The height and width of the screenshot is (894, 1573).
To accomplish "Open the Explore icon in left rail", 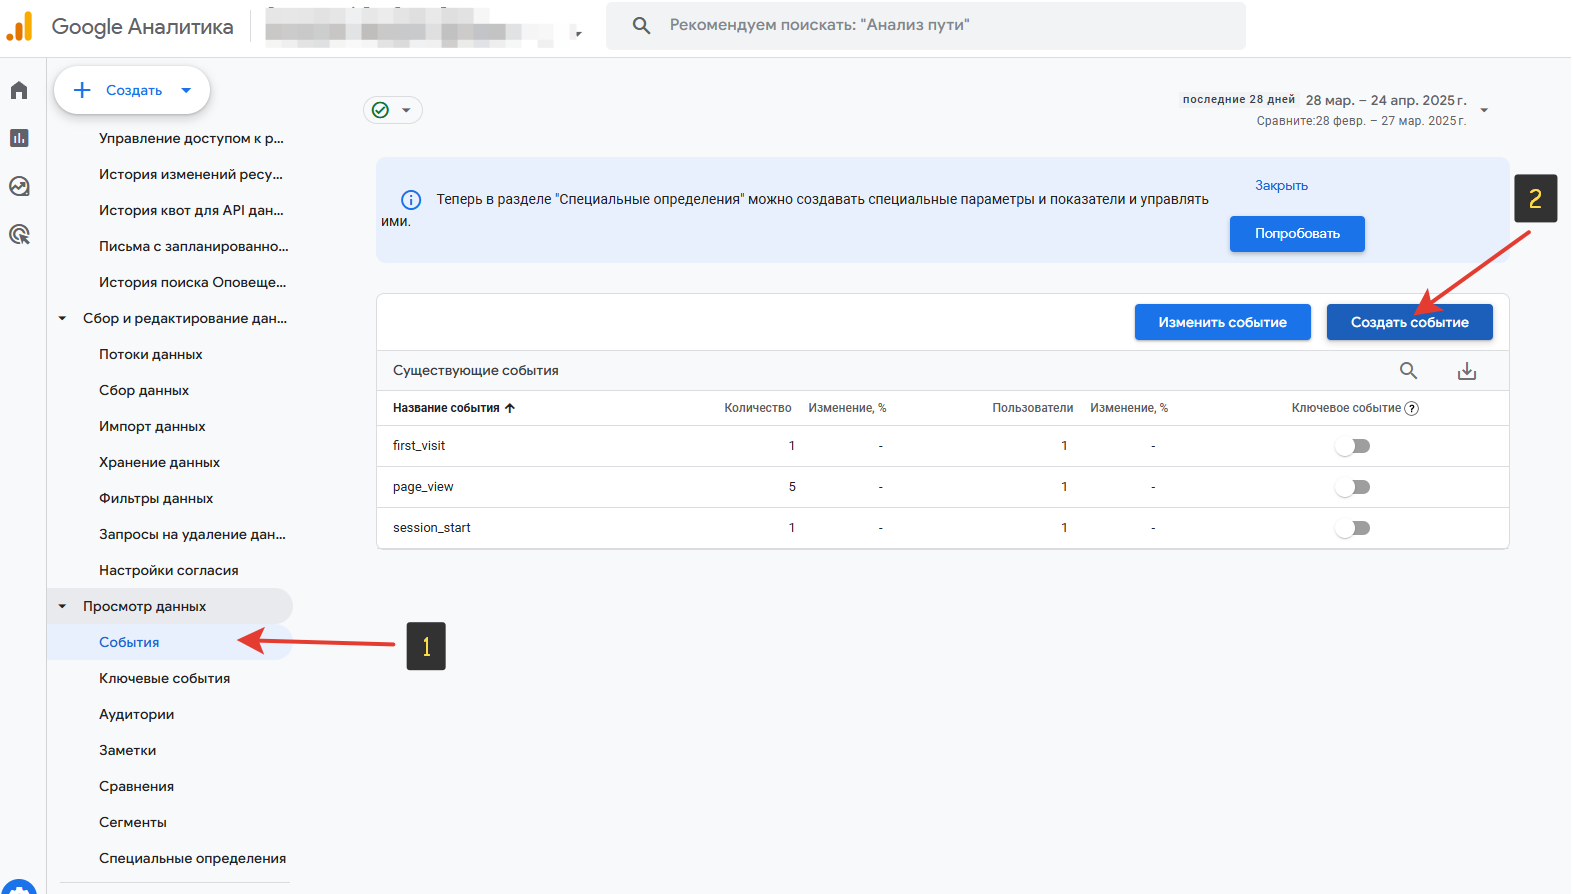I will [x=19, y=186].
